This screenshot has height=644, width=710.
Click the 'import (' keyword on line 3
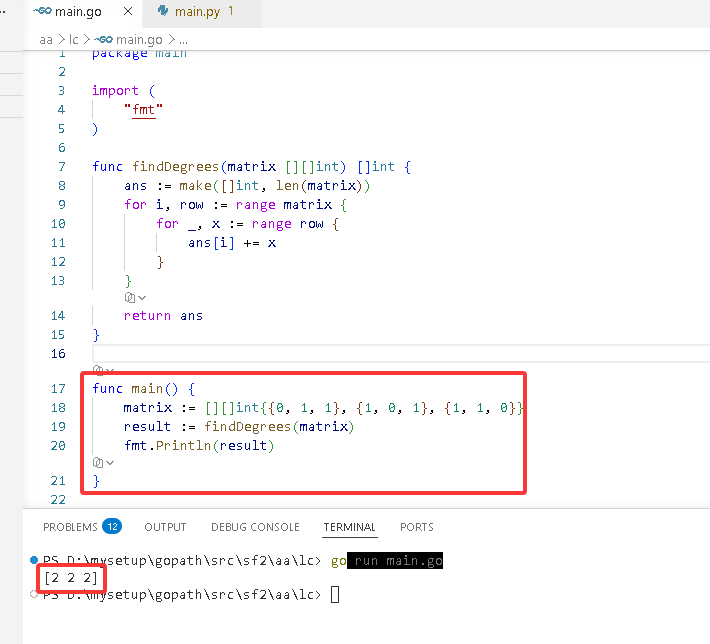[124, 91]
